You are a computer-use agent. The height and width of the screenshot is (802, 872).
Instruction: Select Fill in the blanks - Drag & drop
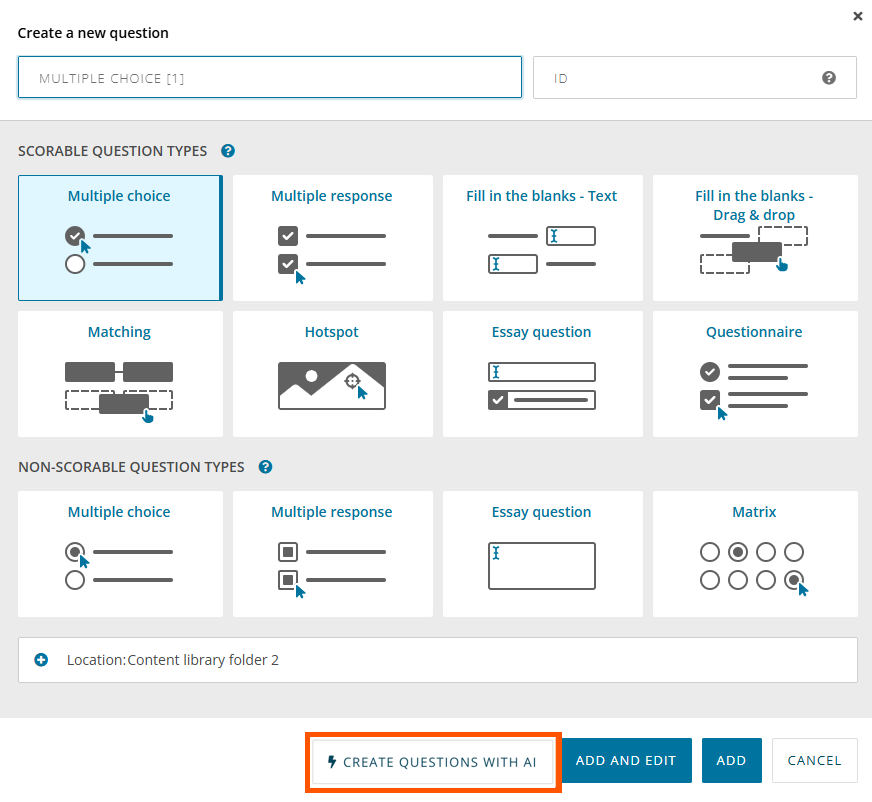coord(754,238)
